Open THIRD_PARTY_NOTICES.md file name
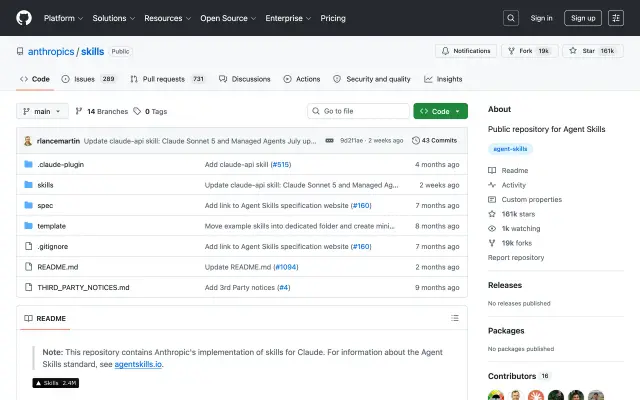 click(83, 287)
